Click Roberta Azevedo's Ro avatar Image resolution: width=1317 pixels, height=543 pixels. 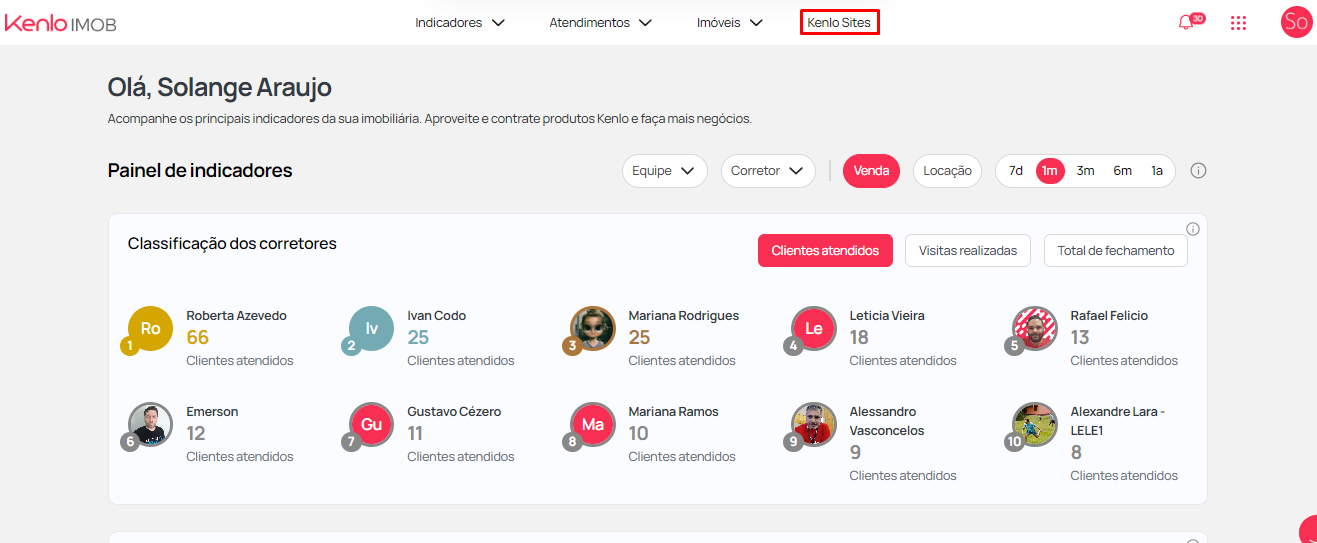150,328
